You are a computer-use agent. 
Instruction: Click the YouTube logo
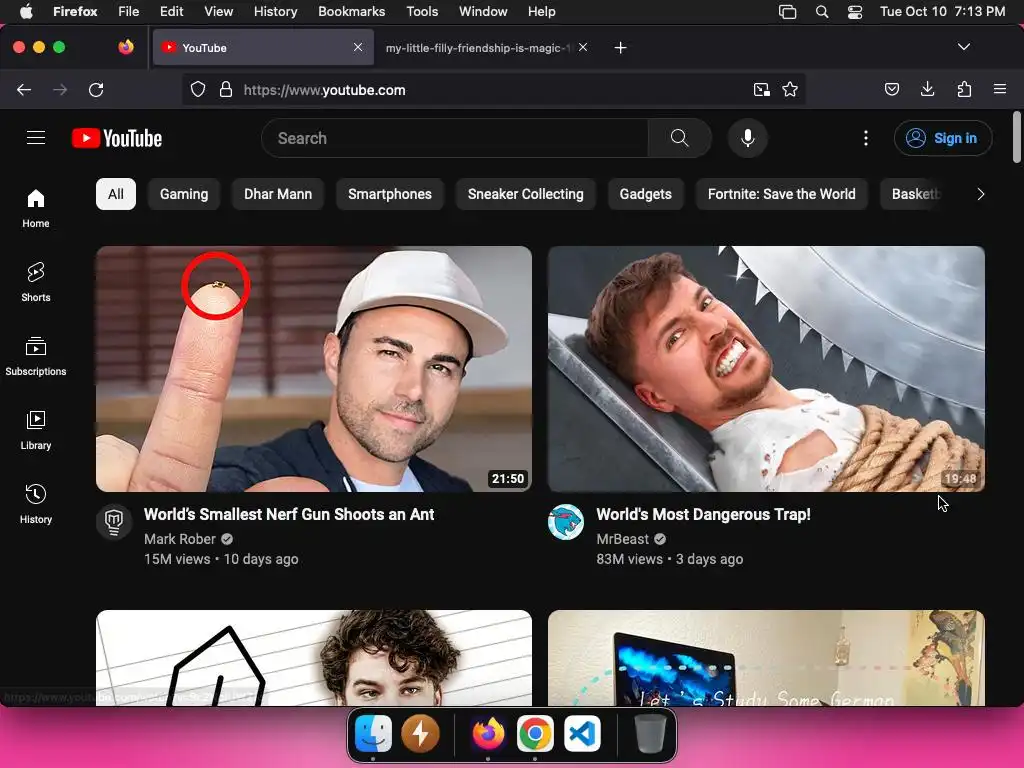pos(117,138)
